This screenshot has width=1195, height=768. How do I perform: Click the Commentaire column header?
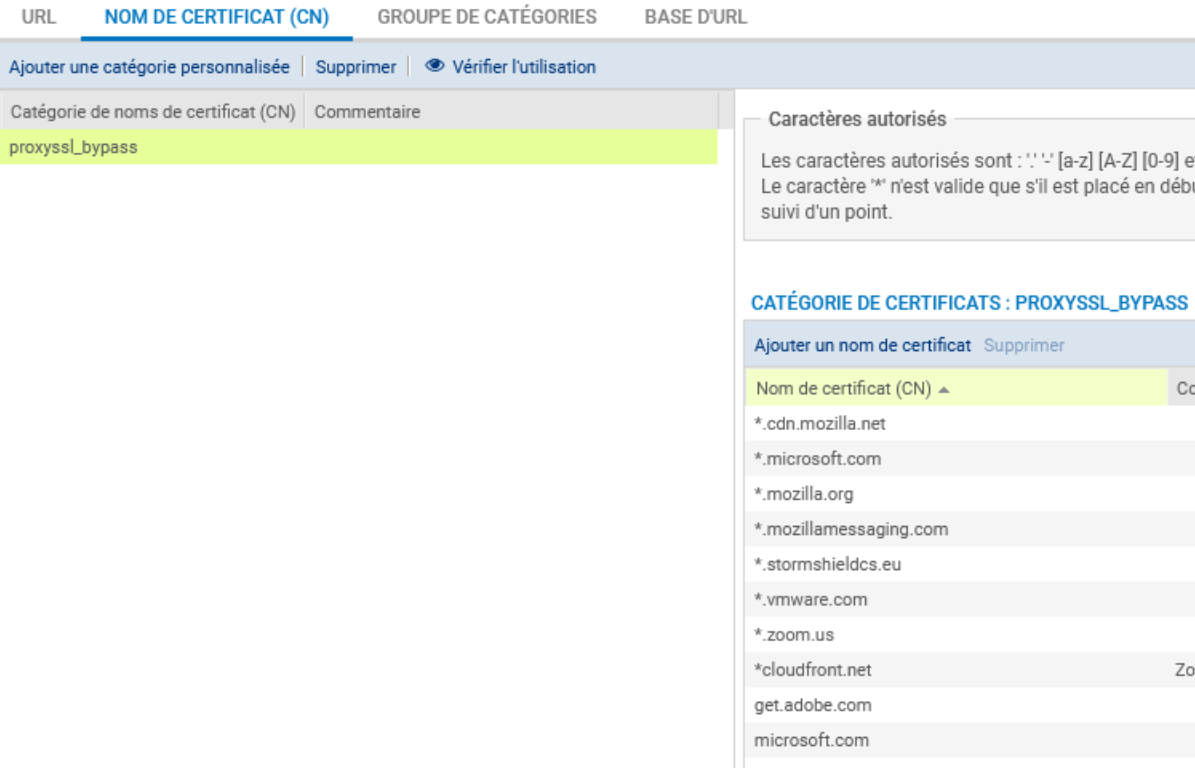[367, 112]
